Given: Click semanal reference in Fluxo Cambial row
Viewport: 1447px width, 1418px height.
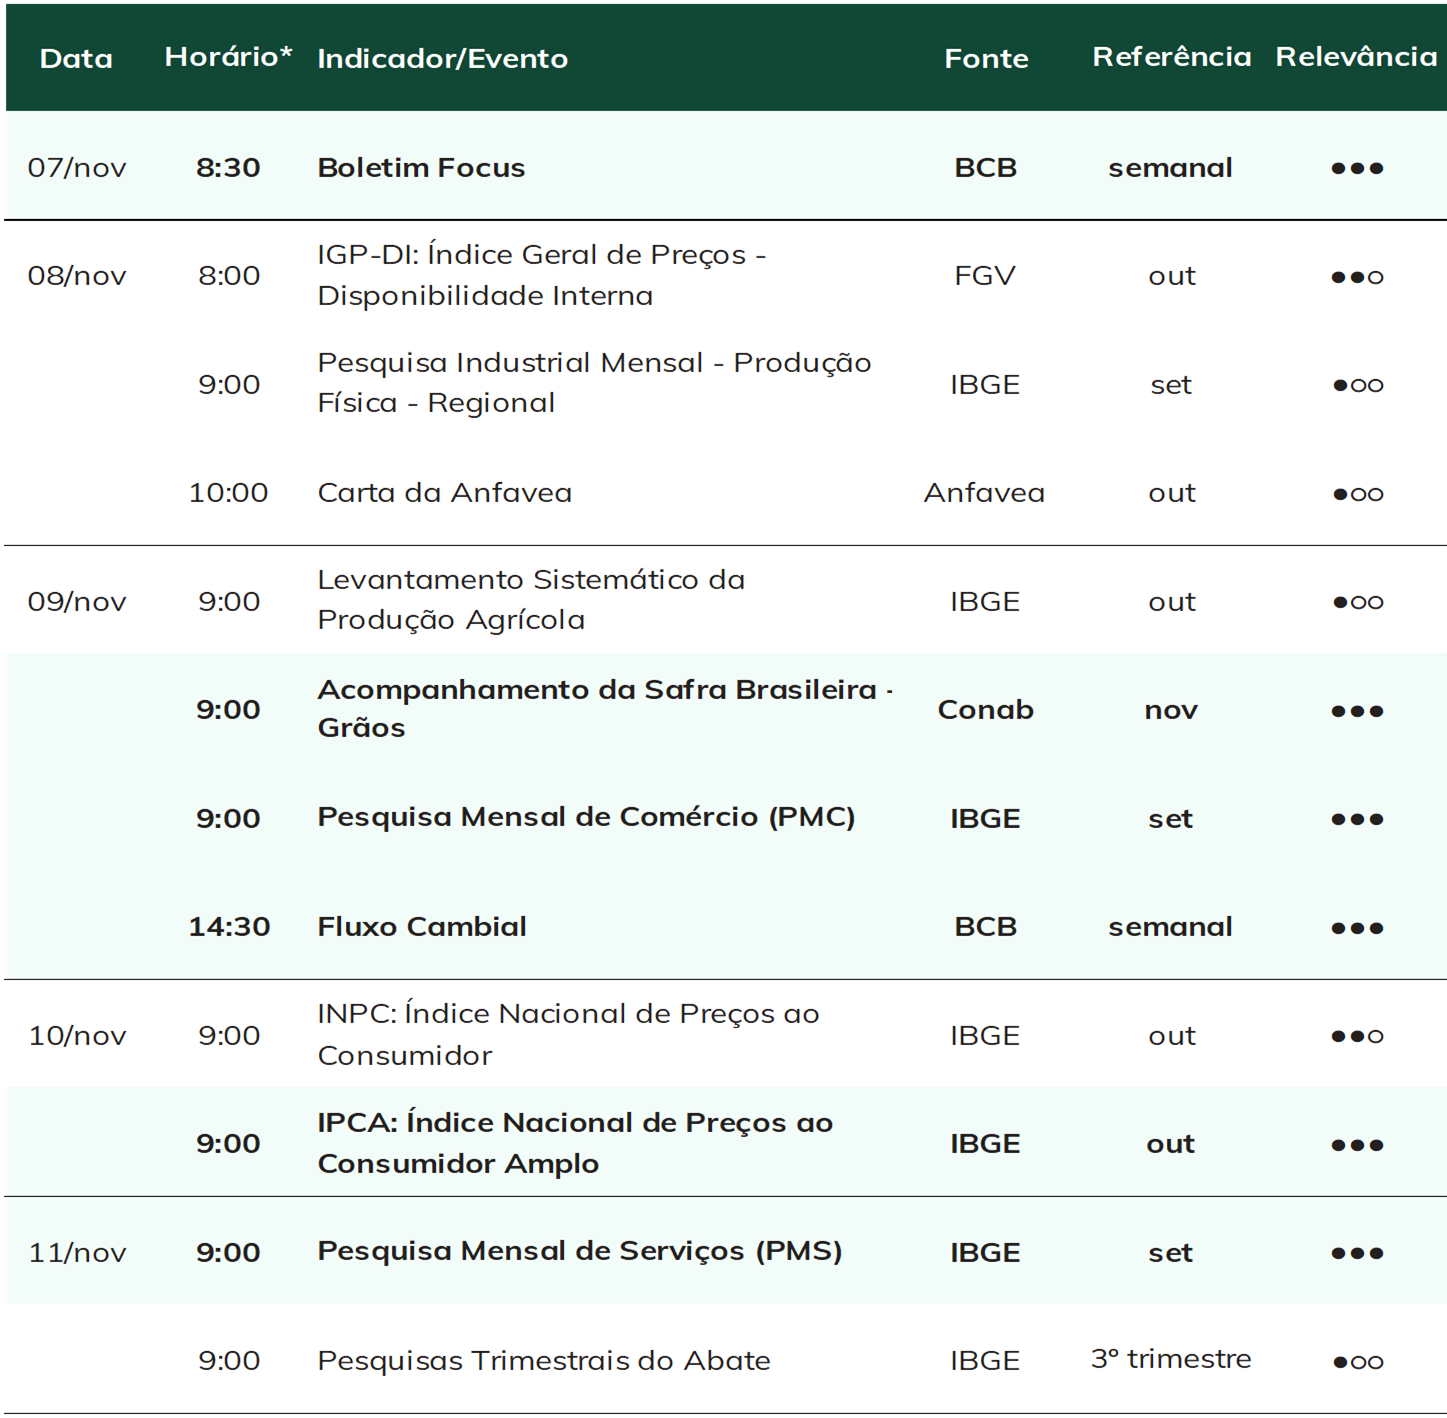Looking at the screenshot, I should click(x=1170, y=926).
